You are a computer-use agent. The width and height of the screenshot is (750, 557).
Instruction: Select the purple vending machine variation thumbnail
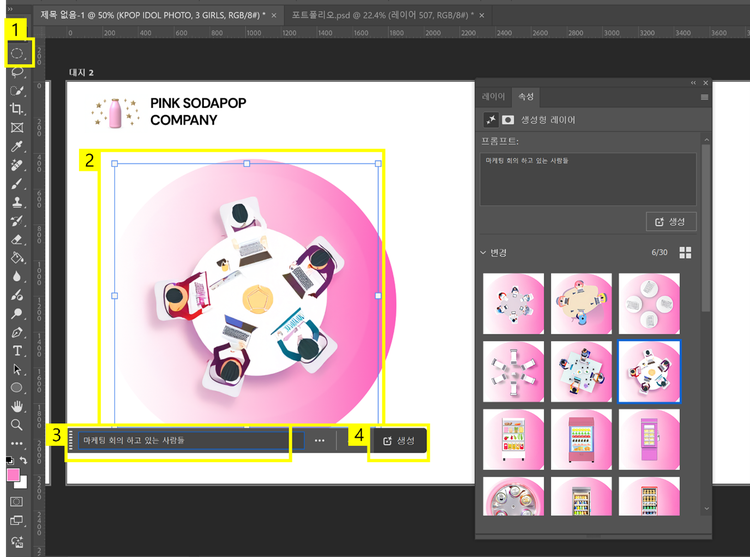649,439
